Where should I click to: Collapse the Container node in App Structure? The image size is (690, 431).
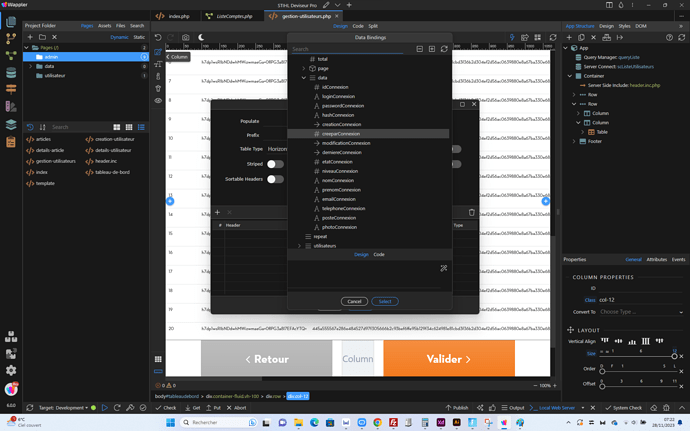click(570, 76)
